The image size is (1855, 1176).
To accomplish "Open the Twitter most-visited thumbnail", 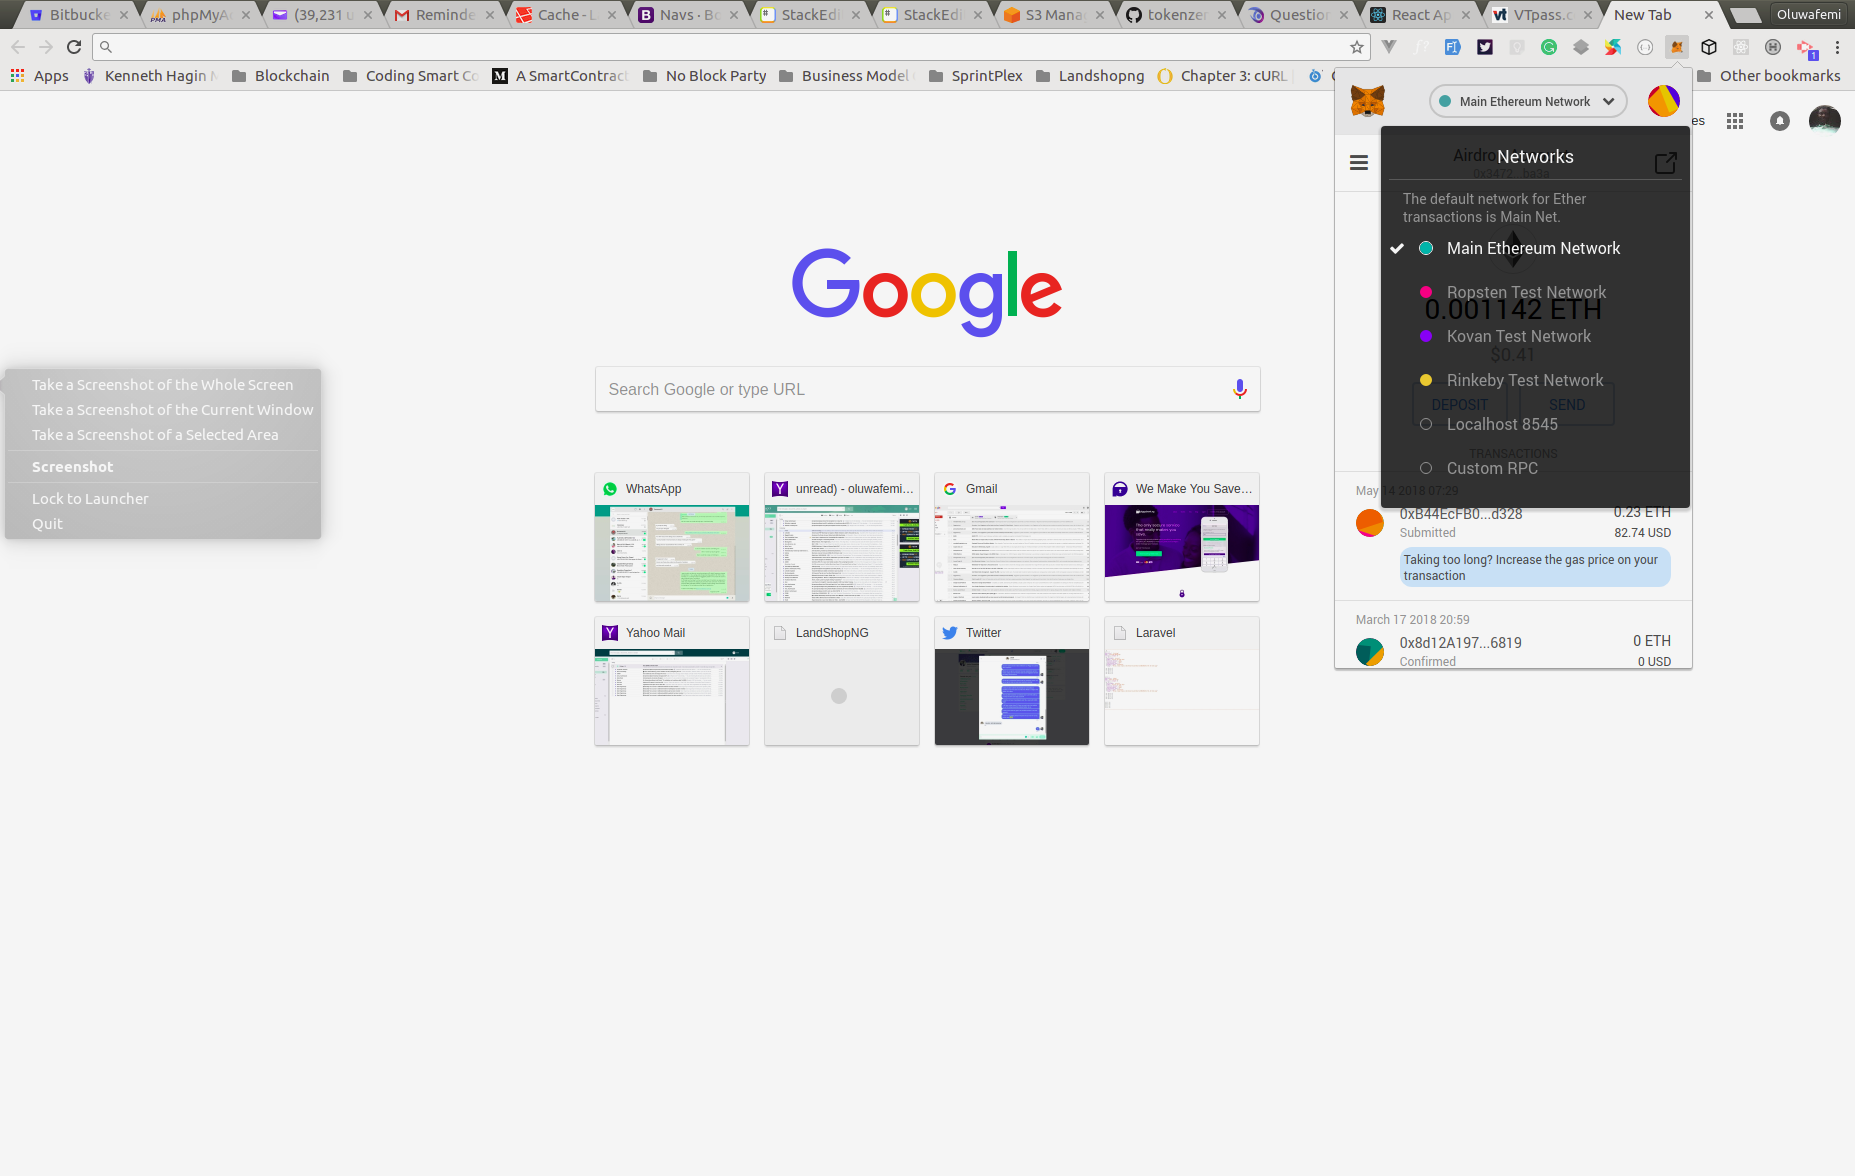I will point(1012,681).
